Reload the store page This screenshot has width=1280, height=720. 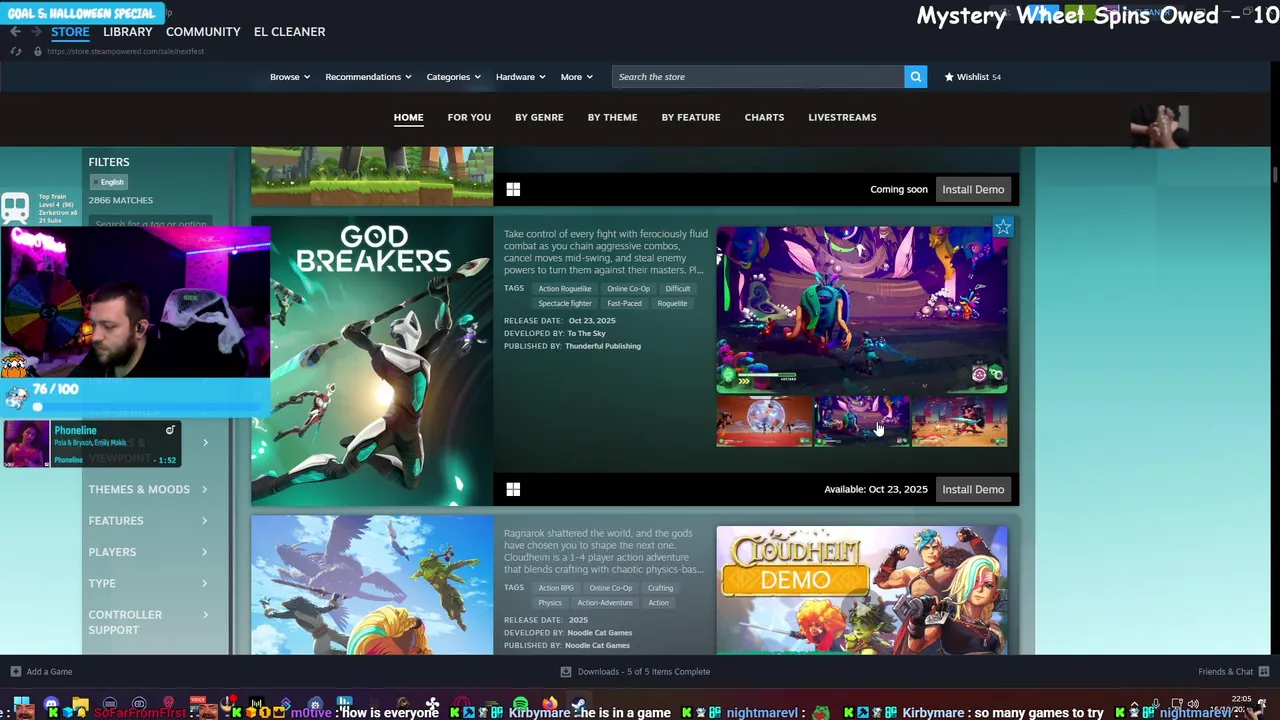click(x=15, y=51)
